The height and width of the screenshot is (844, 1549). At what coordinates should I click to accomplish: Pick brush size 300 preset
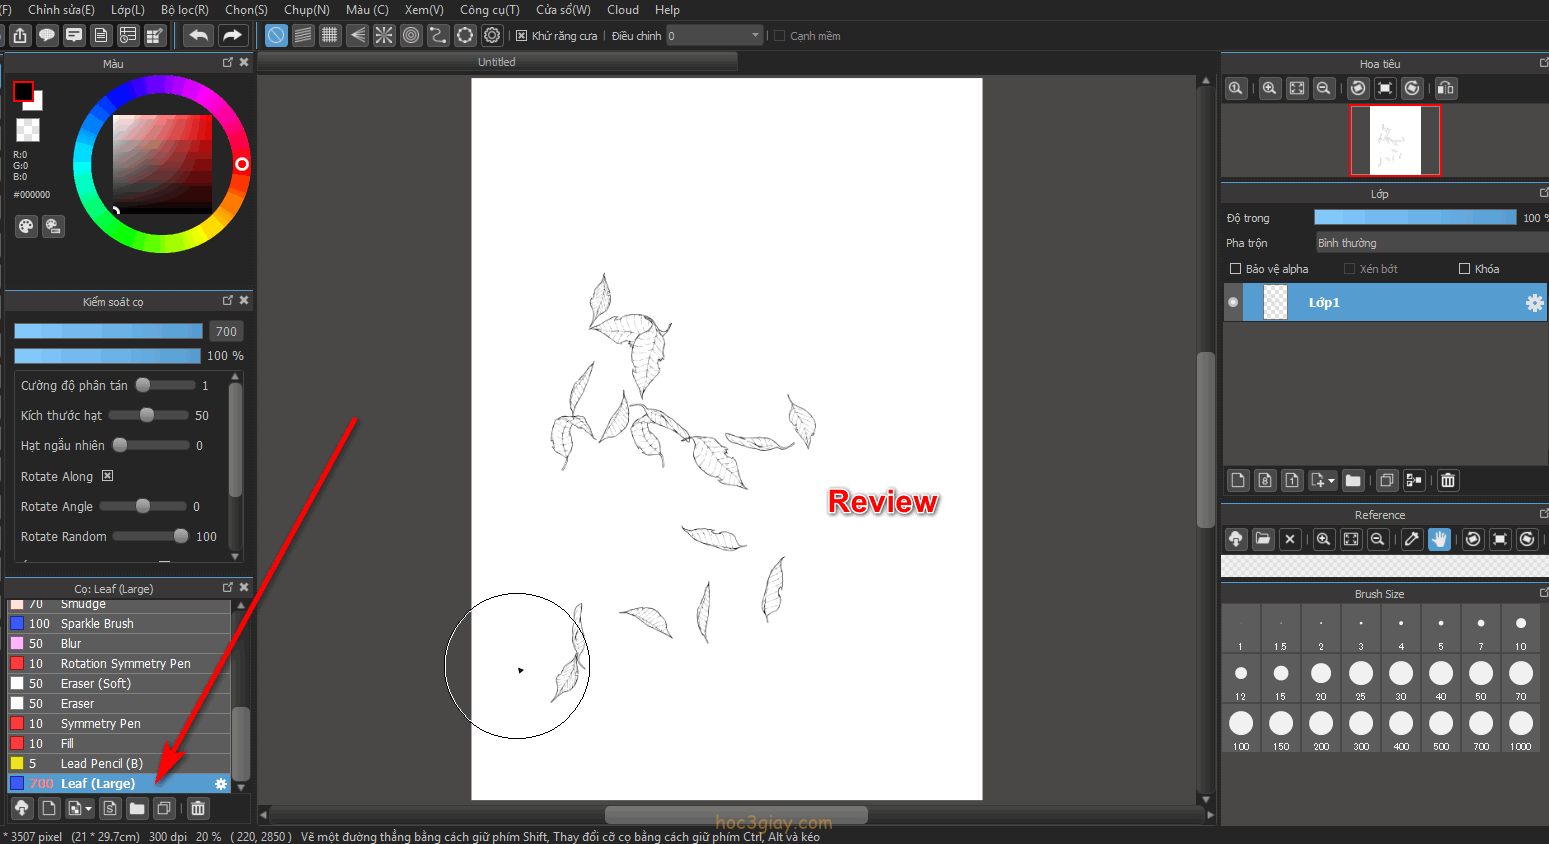click(1361, 724)
